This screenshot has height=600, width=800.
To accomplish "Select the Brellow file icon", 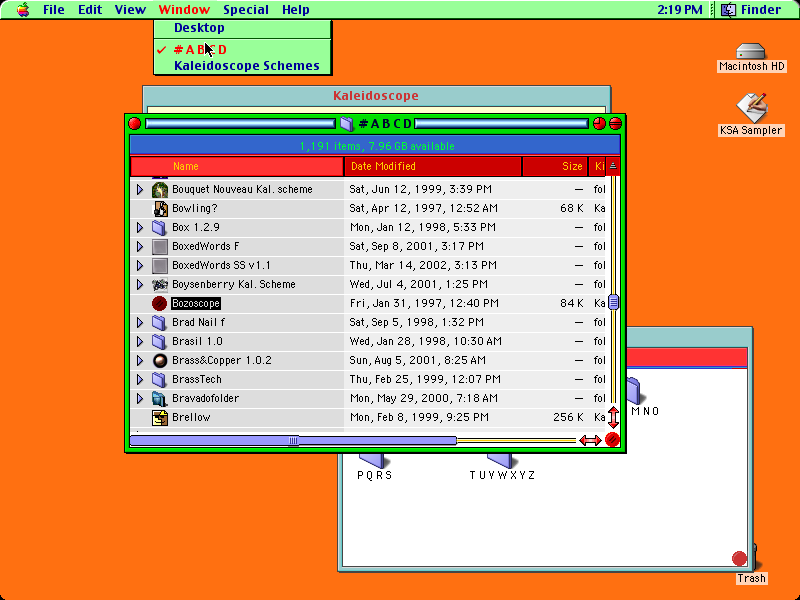I will tap(160, 417).
